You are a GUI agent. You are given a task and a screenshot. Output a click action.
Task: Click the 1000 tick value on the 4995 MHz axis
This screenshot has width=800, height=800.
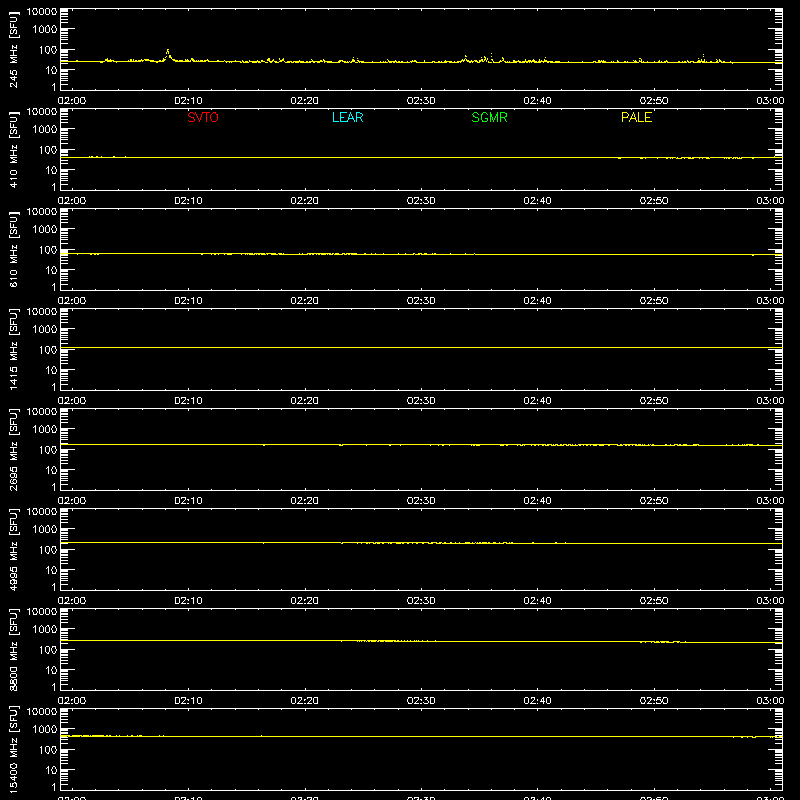click(45, 530)
